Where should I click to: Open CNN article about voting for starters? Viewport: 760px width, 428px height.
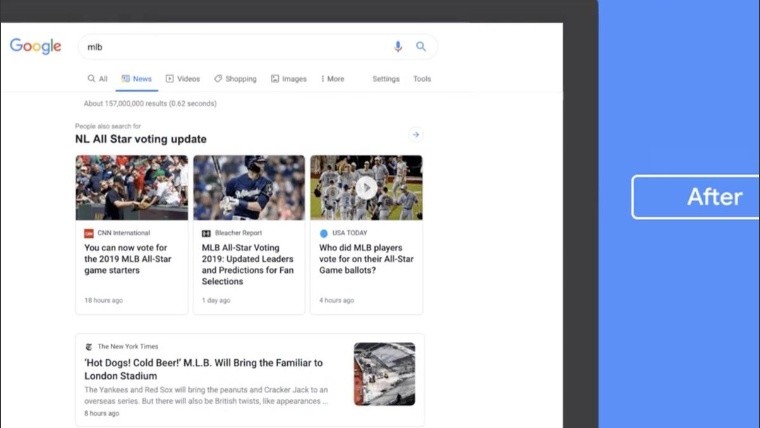[x=128, y=259]
